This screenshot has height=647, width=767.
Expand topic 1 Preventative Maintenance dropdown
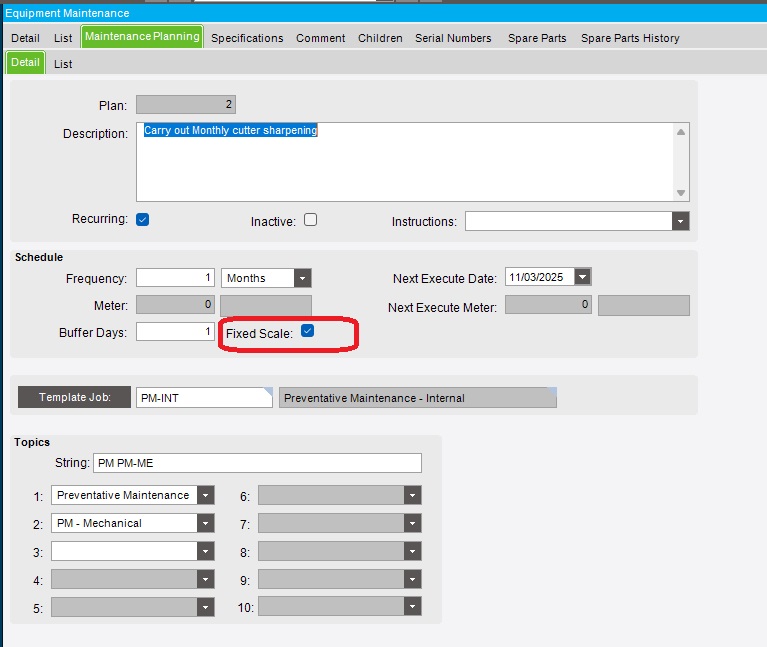pos(206,495)
